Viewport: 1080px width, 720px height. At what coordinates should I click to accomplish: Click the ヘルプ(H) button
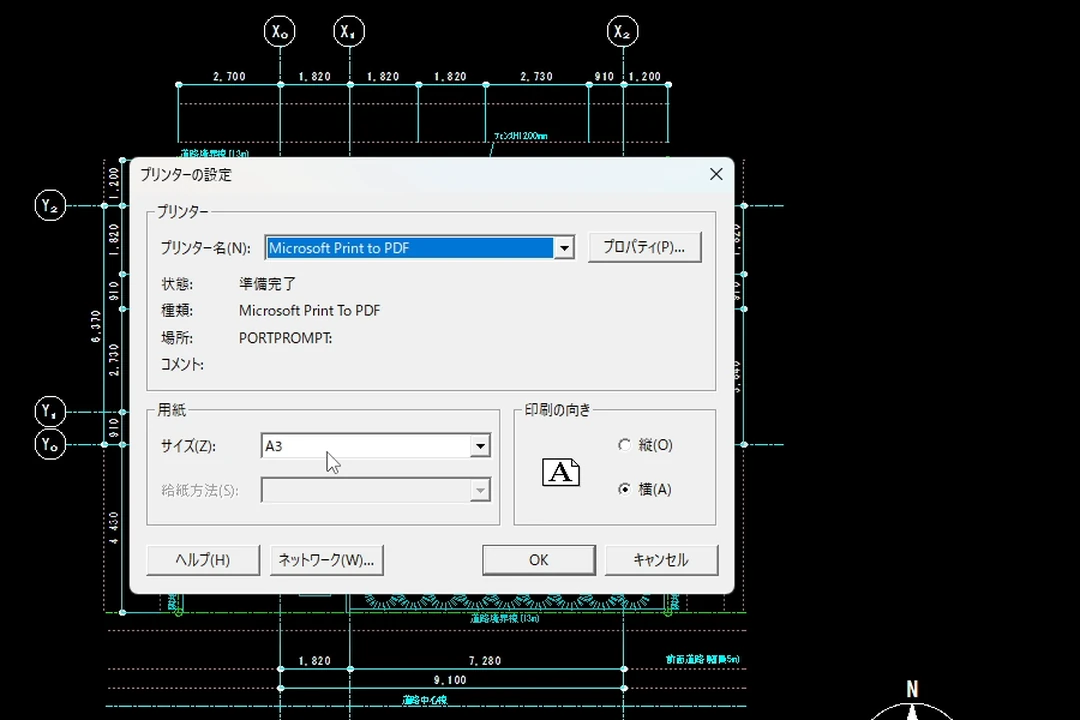coord(203,560)
